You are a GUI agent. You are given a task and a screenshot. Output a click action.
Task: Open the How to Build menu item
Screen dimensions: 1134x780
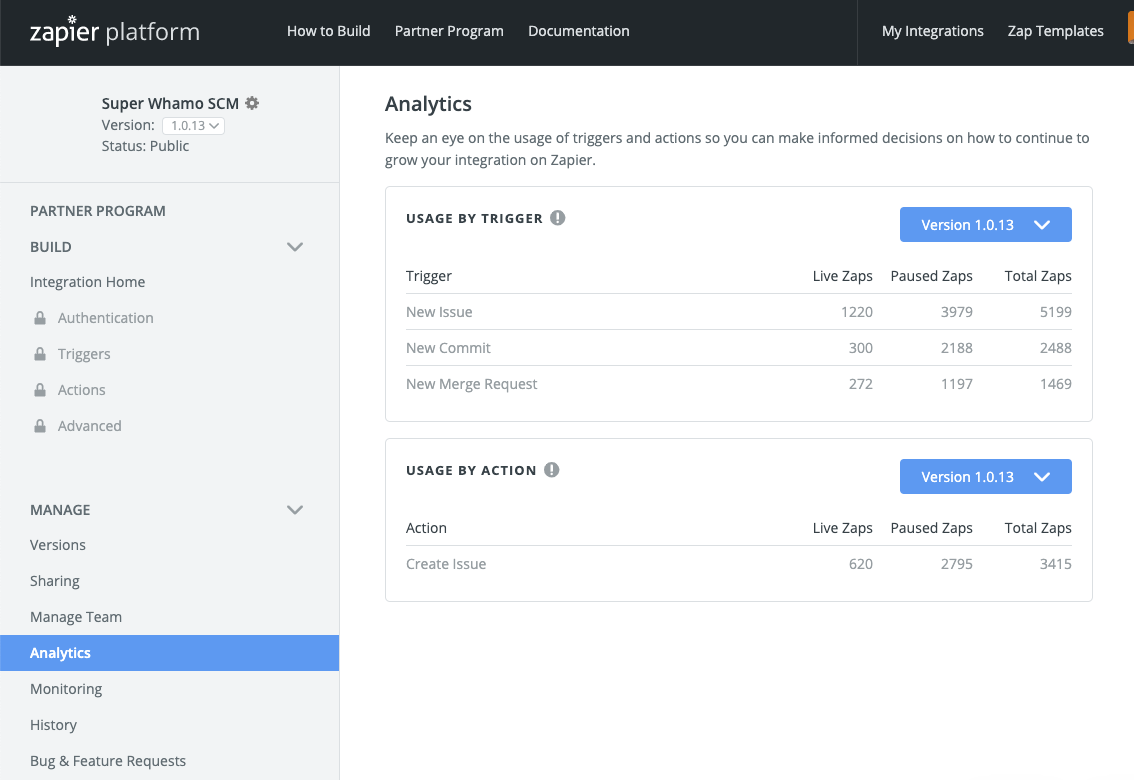pyautogui.click(x=328, y=31)
